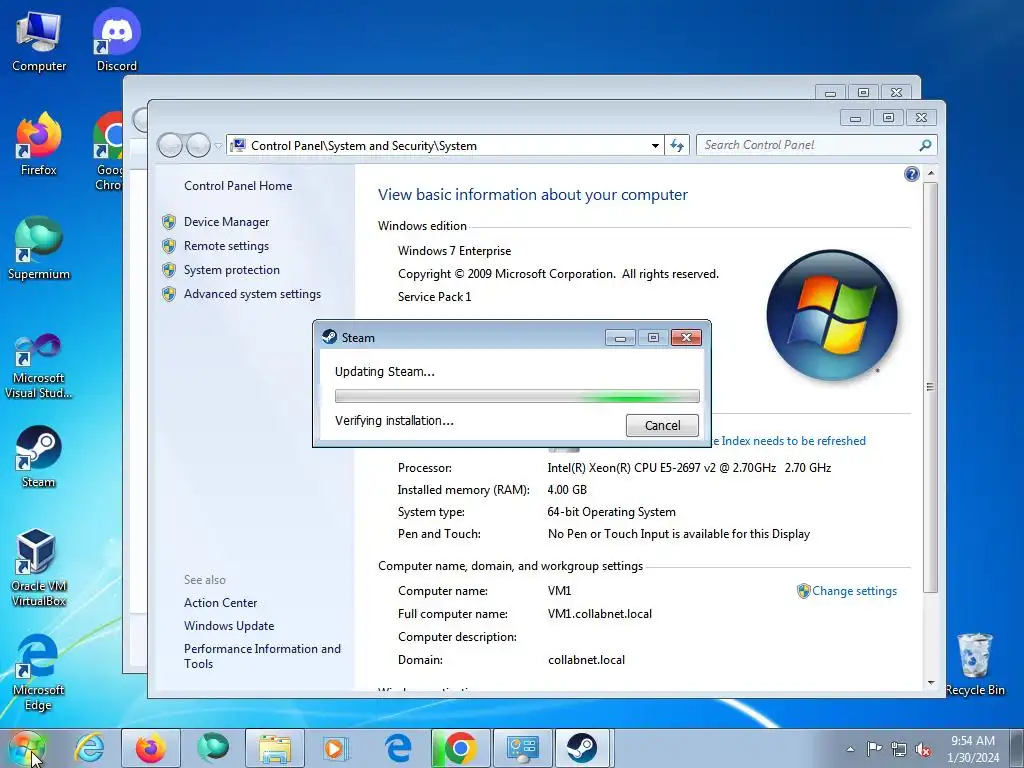The image size is (1024, 768).
Task: Refresh the Control Panel address bar
Action: (x=677, y=146)
